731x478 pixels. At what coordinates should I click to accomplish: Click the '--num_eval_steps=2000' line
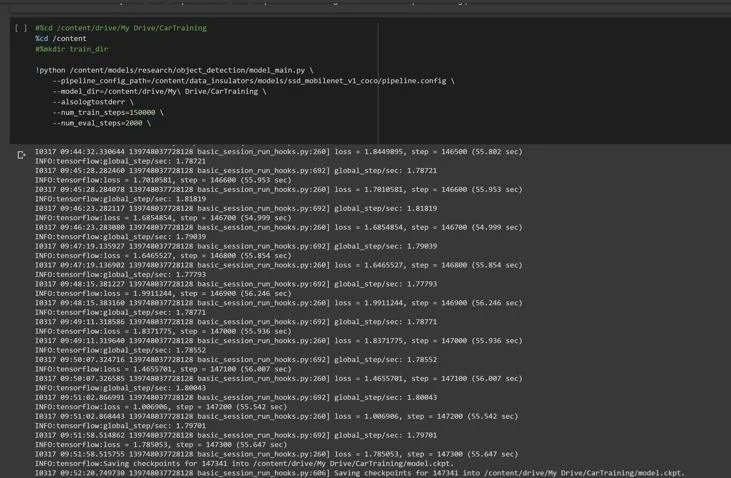(102, 123)
